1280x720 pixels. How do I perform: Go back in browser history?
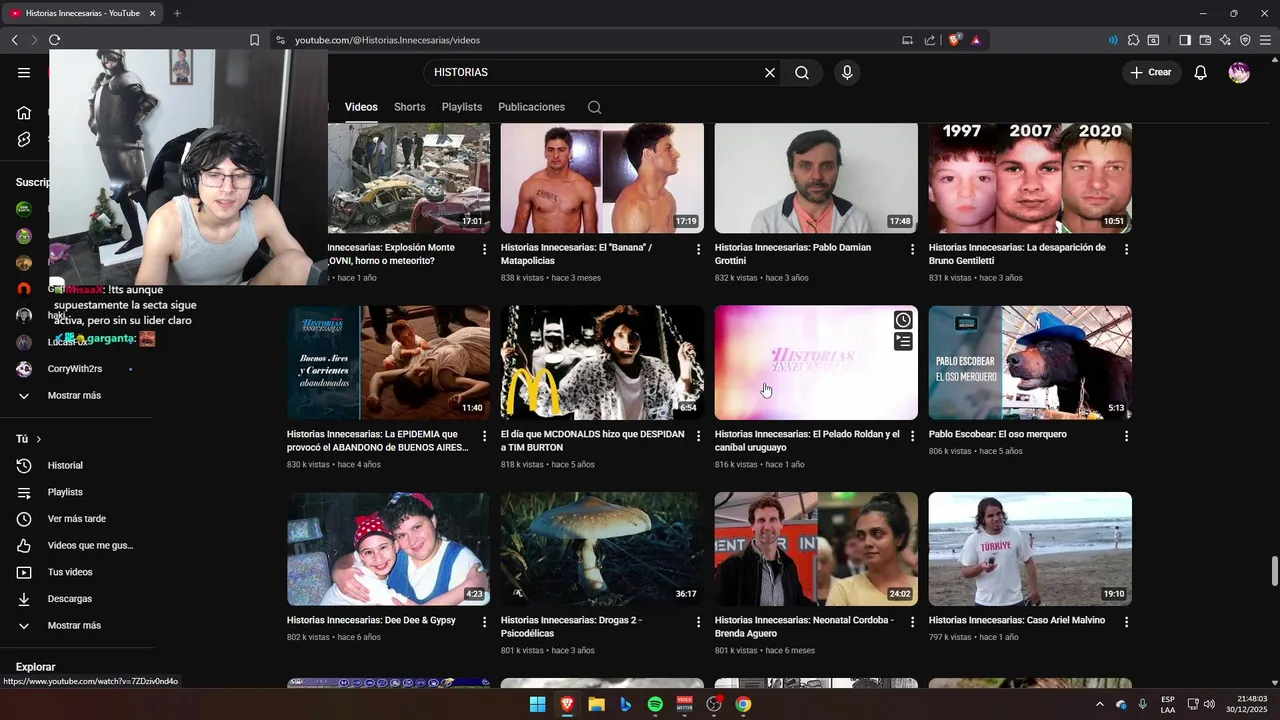pos(14,40)
